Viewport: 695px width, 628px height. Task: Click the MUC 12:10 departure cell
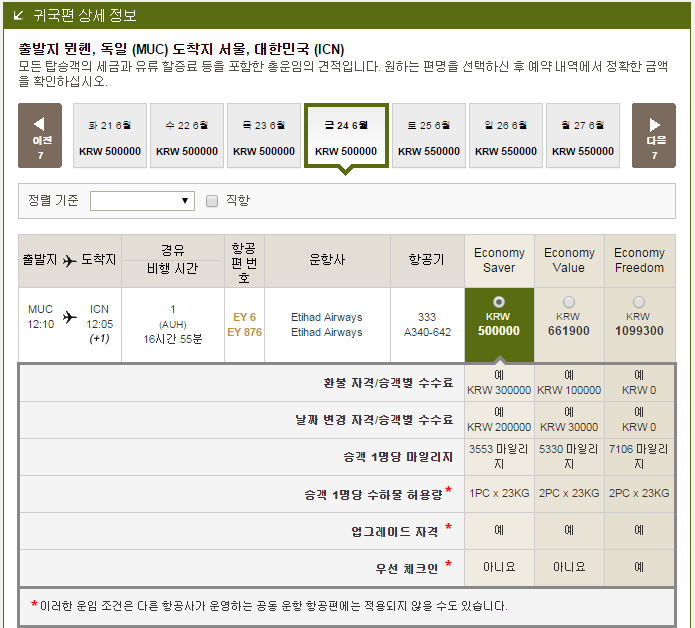coord(41,316)
